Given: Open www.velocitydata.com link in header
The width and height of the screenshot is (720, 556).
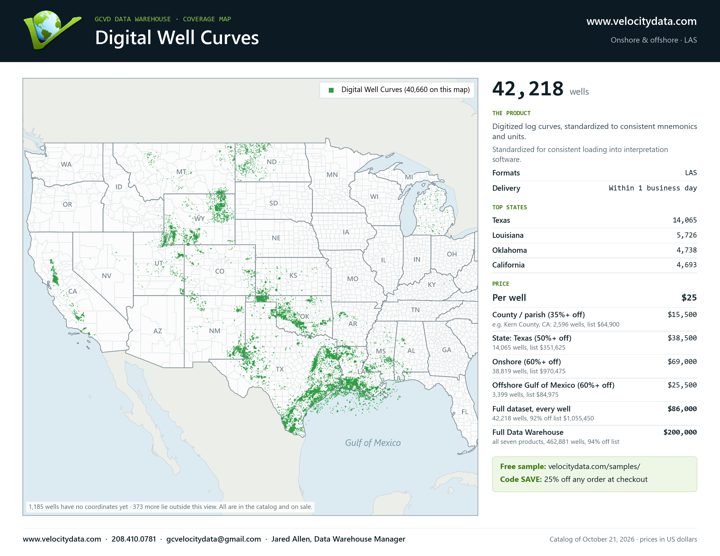Looking at the screenshot, I should click(x=641, y=21).
